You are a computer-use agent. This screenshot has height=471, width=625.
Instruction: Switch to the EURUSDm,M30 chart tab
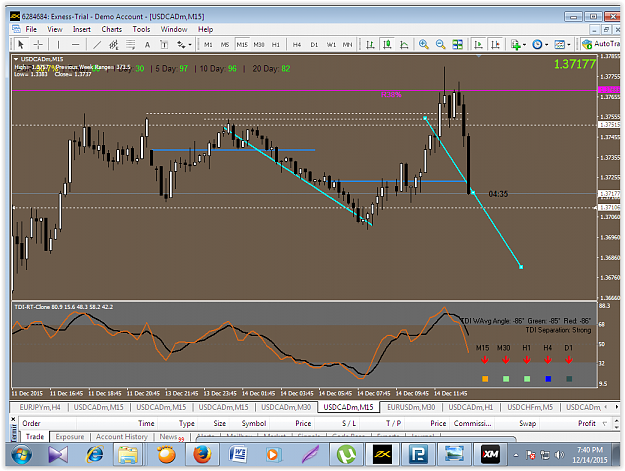tap(411, 407)
